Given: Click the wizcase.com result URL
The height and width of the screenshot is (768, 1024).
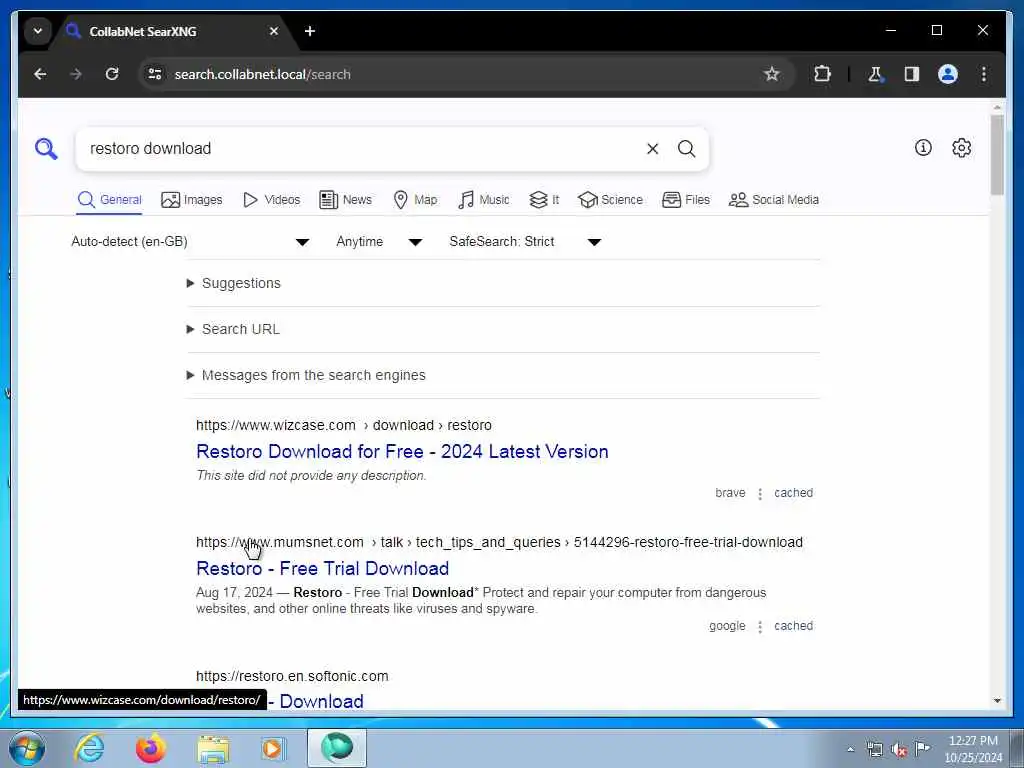Looking at the screenshot, I should [x=344, y=425].
